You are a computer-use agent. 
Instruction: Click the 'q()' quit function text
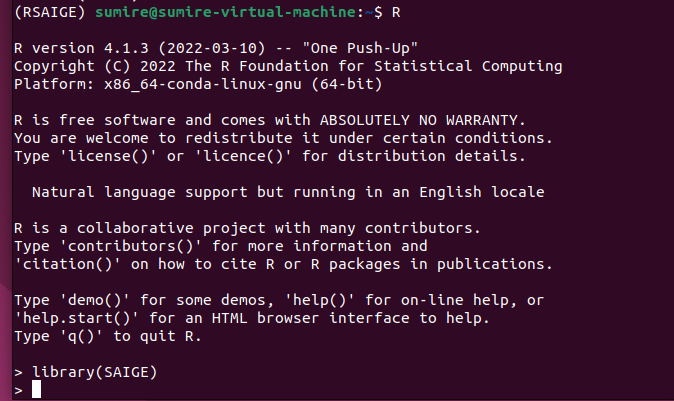coord(80,336)
